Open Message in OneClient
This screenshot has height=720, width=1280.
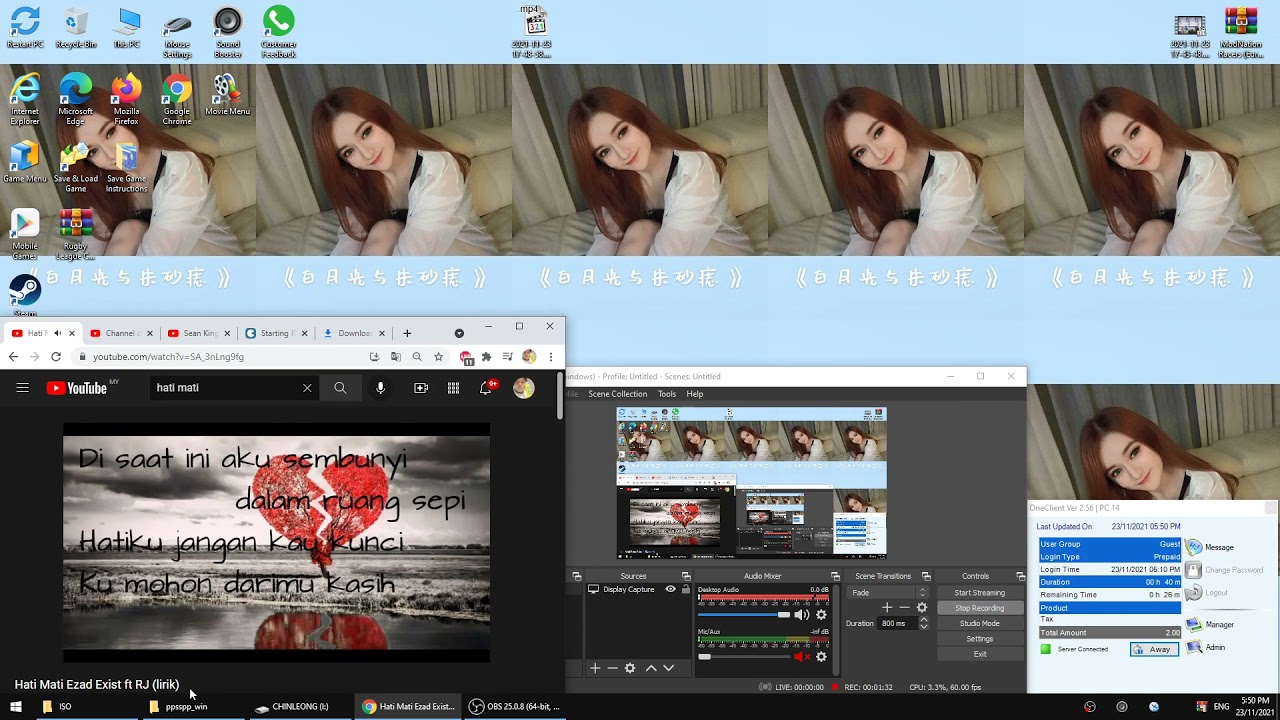tap(1210, 547)
